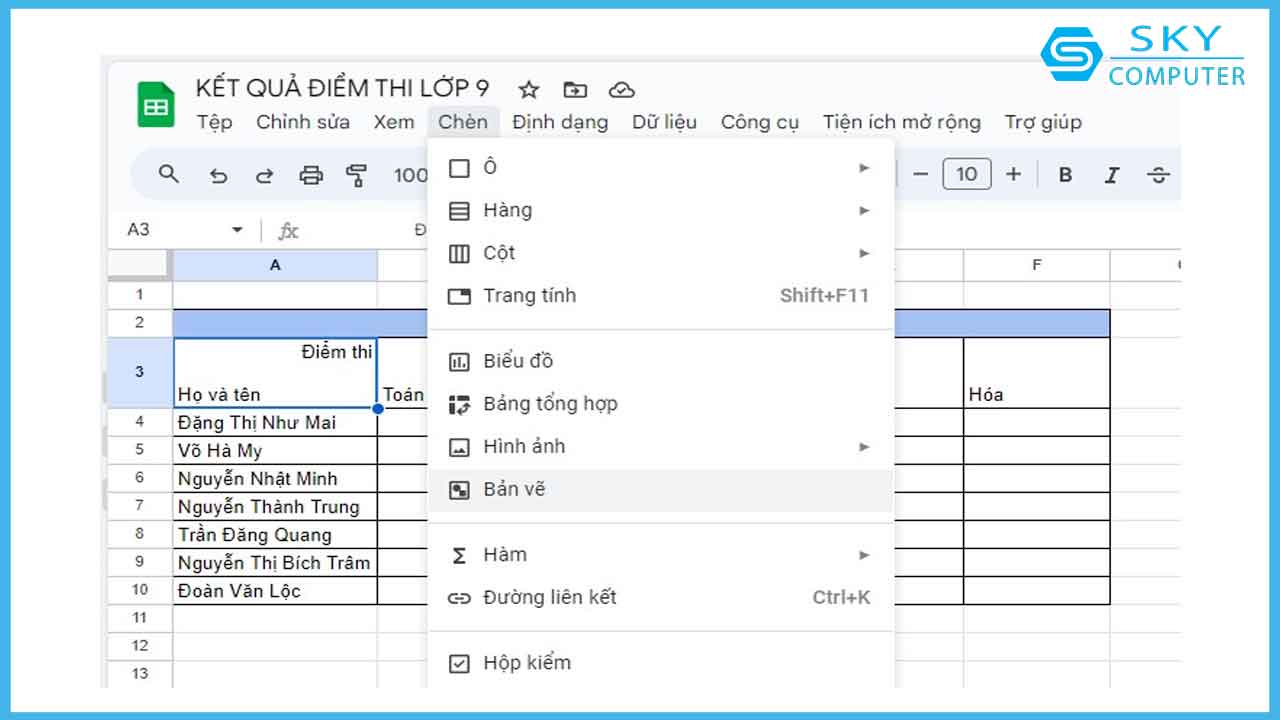
Task: Select Bản vẽ from Chèn menu
Action: [x=514, y=490]
